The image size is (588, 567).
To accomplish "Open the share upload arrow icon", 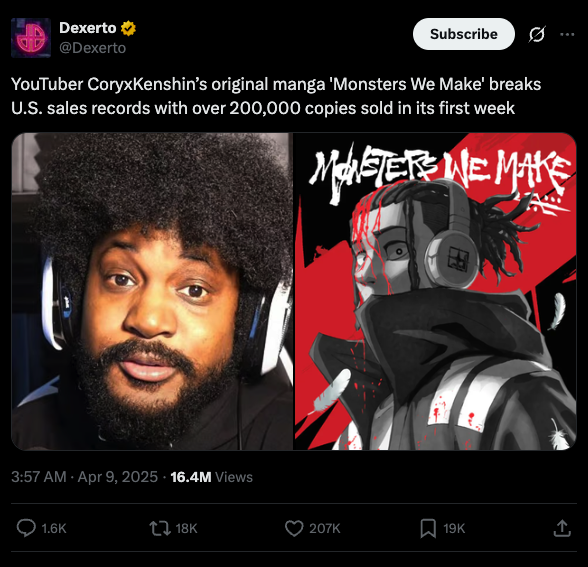I will (562, 528).
